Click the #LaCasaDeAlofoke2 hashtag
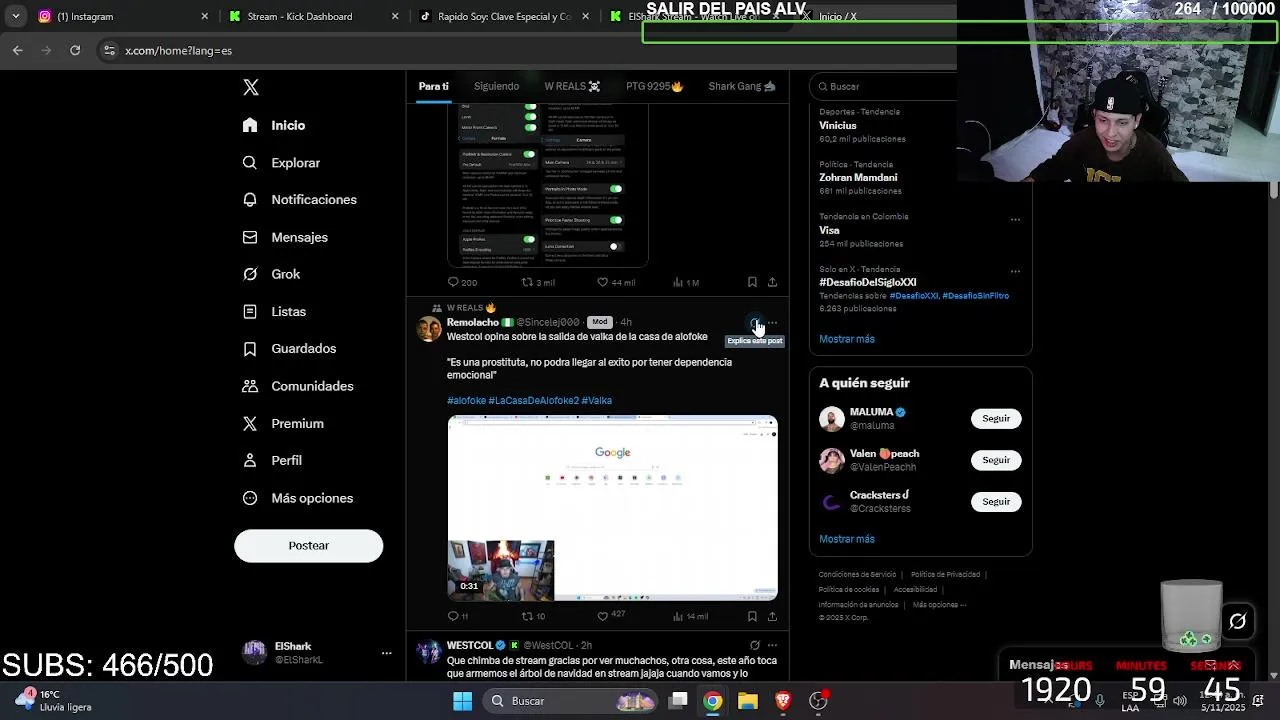The height and width of the screenshot is (720, 1280). (534, 400)
